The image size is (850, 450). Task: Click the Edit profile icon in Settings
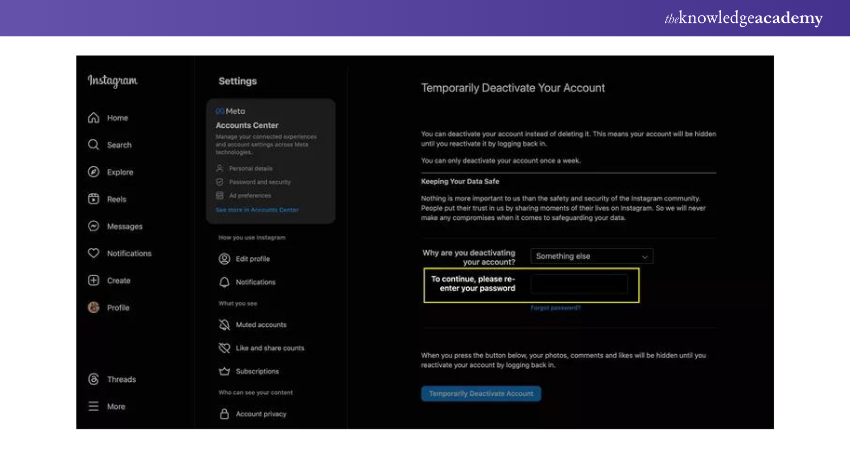224,259
